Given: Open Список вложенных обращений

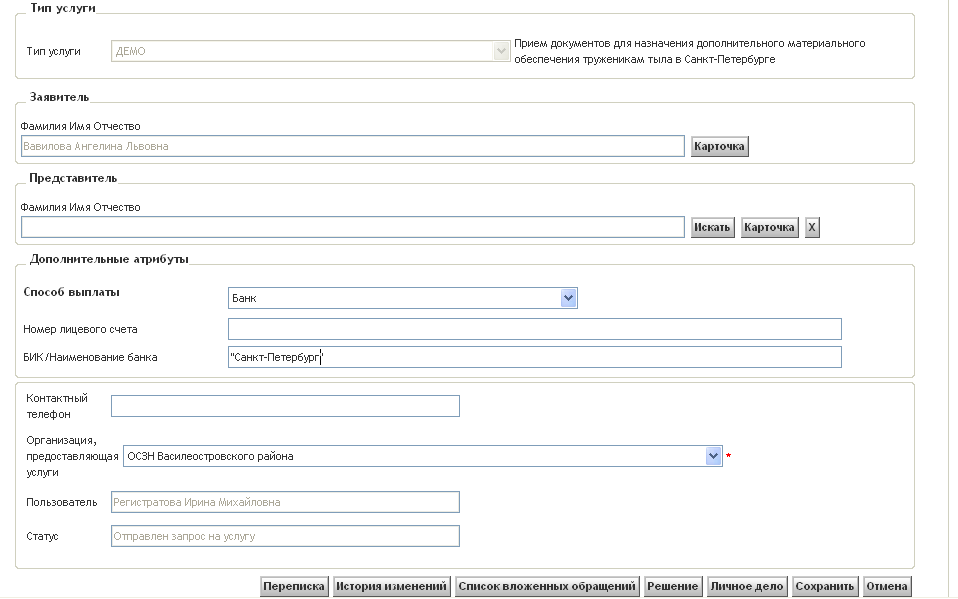Looking at the screenshot, I should tap(547, 586).
